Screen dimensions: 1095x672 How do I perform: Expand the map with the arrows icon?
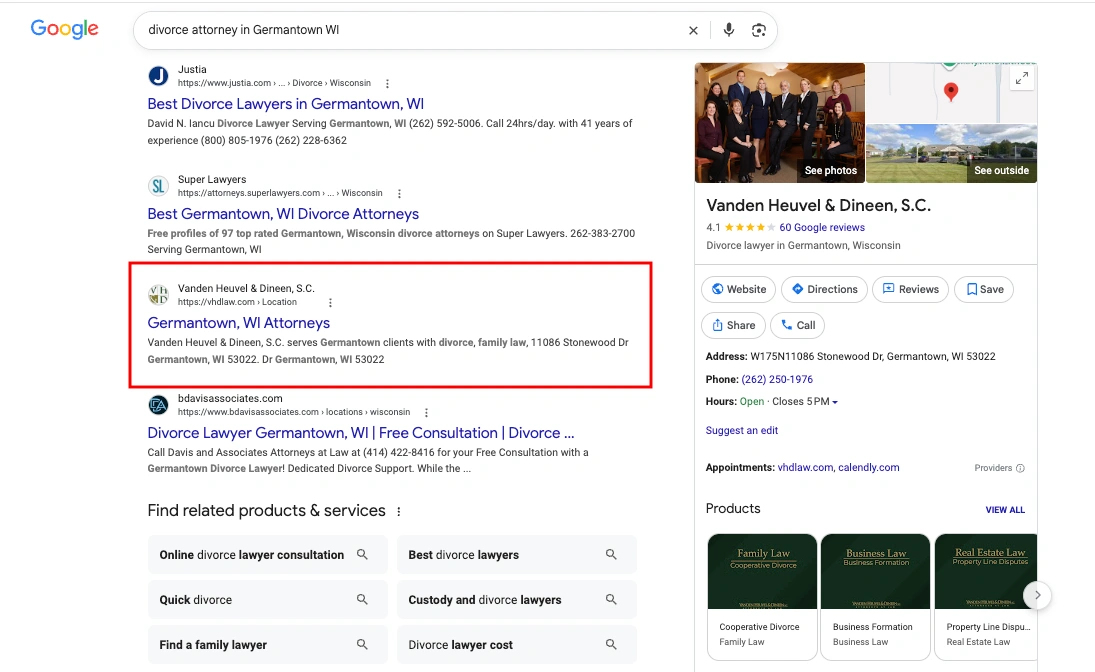tap(1022, 78)
